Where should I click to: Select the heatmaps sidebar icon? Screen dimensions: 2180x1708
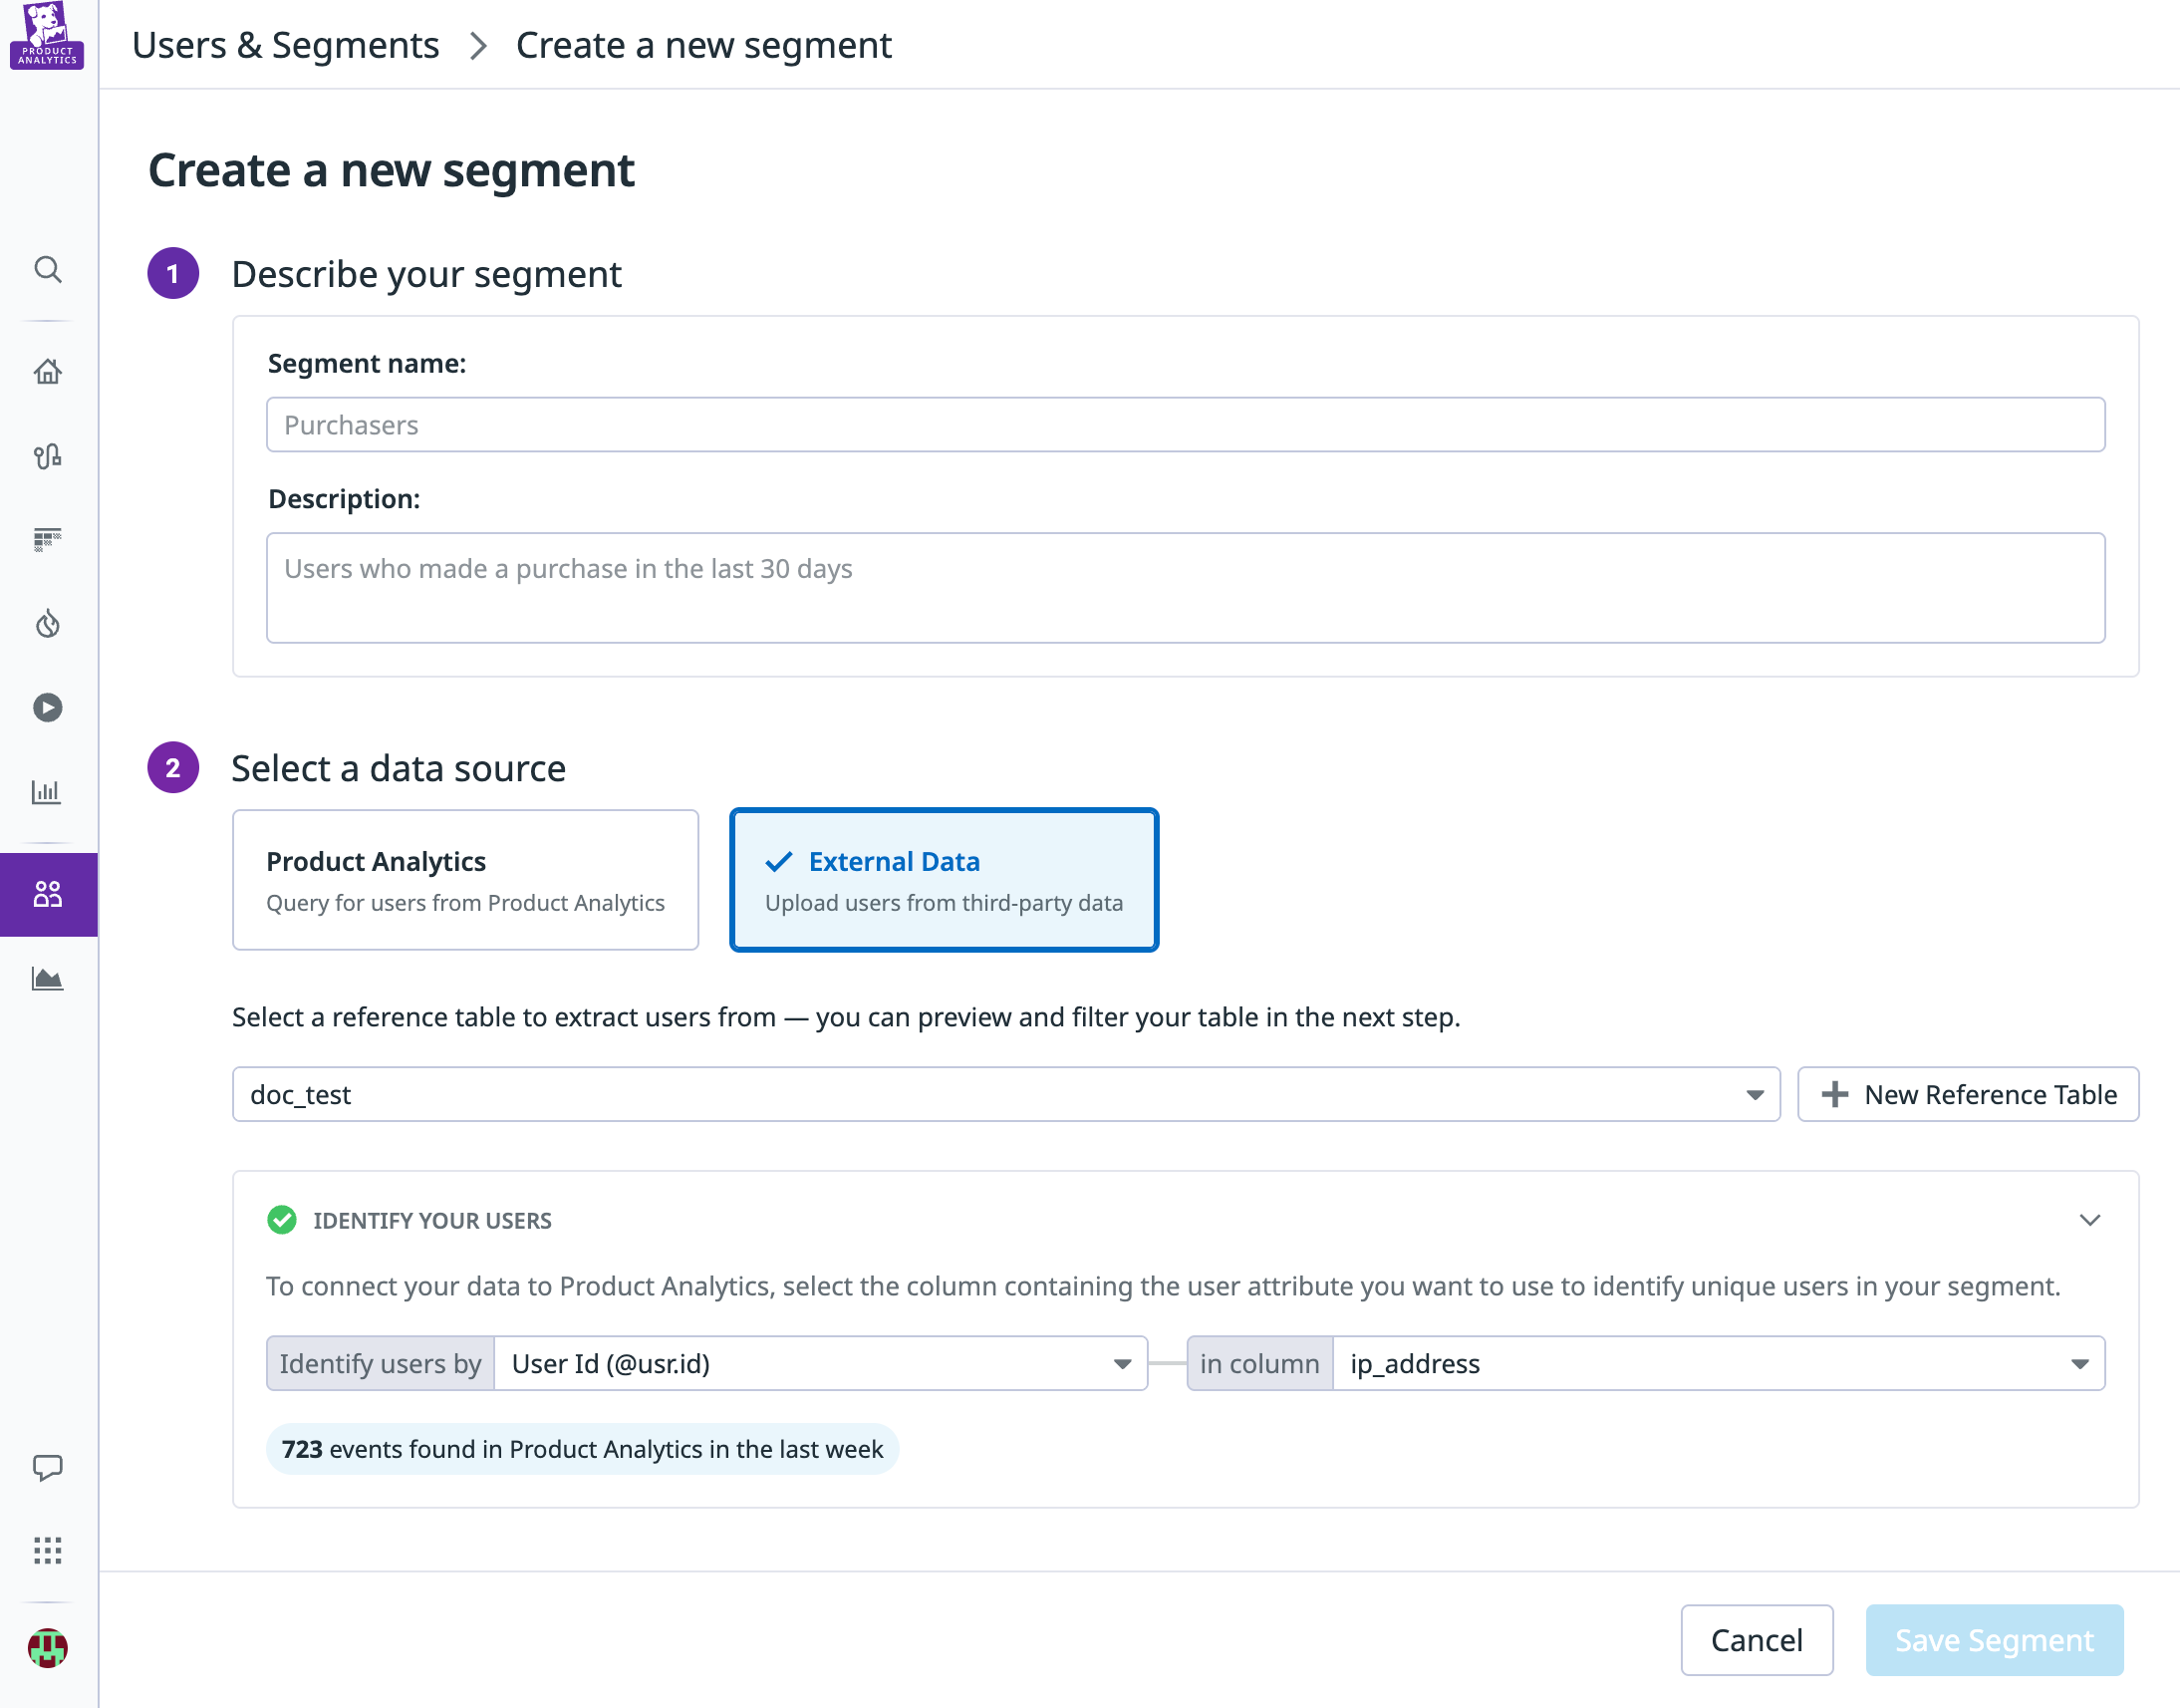(47, 540)
